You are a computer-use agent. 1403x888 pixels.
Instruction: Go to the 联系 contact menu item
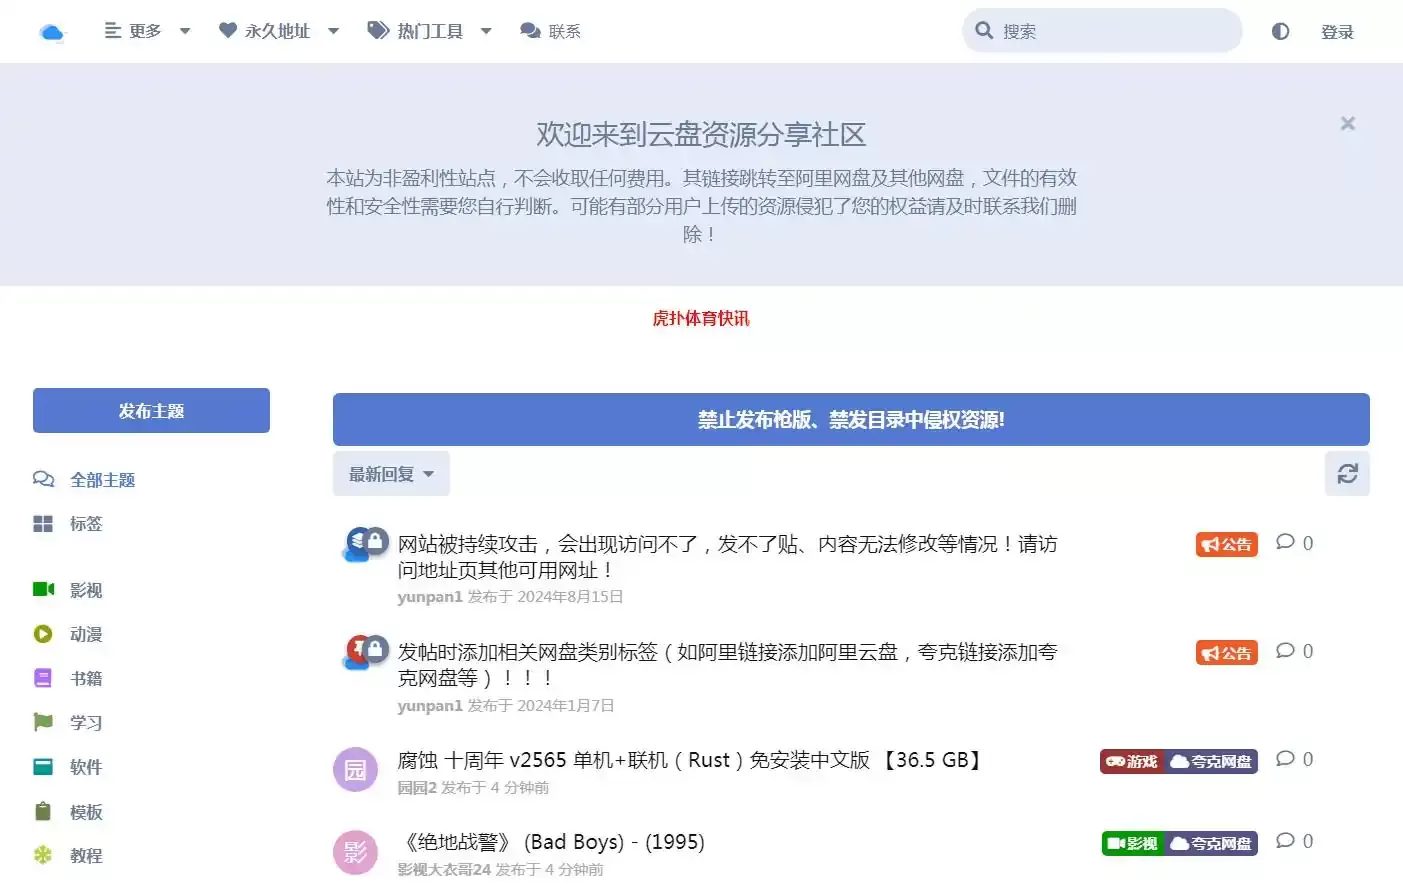click(x=551, y=31)
